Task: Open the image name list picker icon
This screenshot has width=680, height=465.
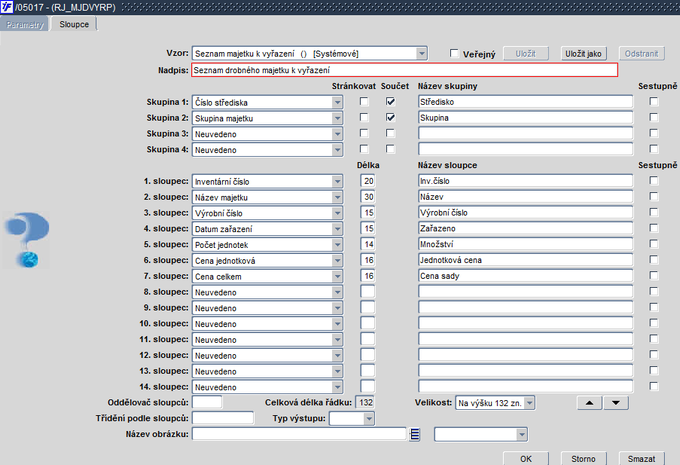Action: tap(415, 434)
